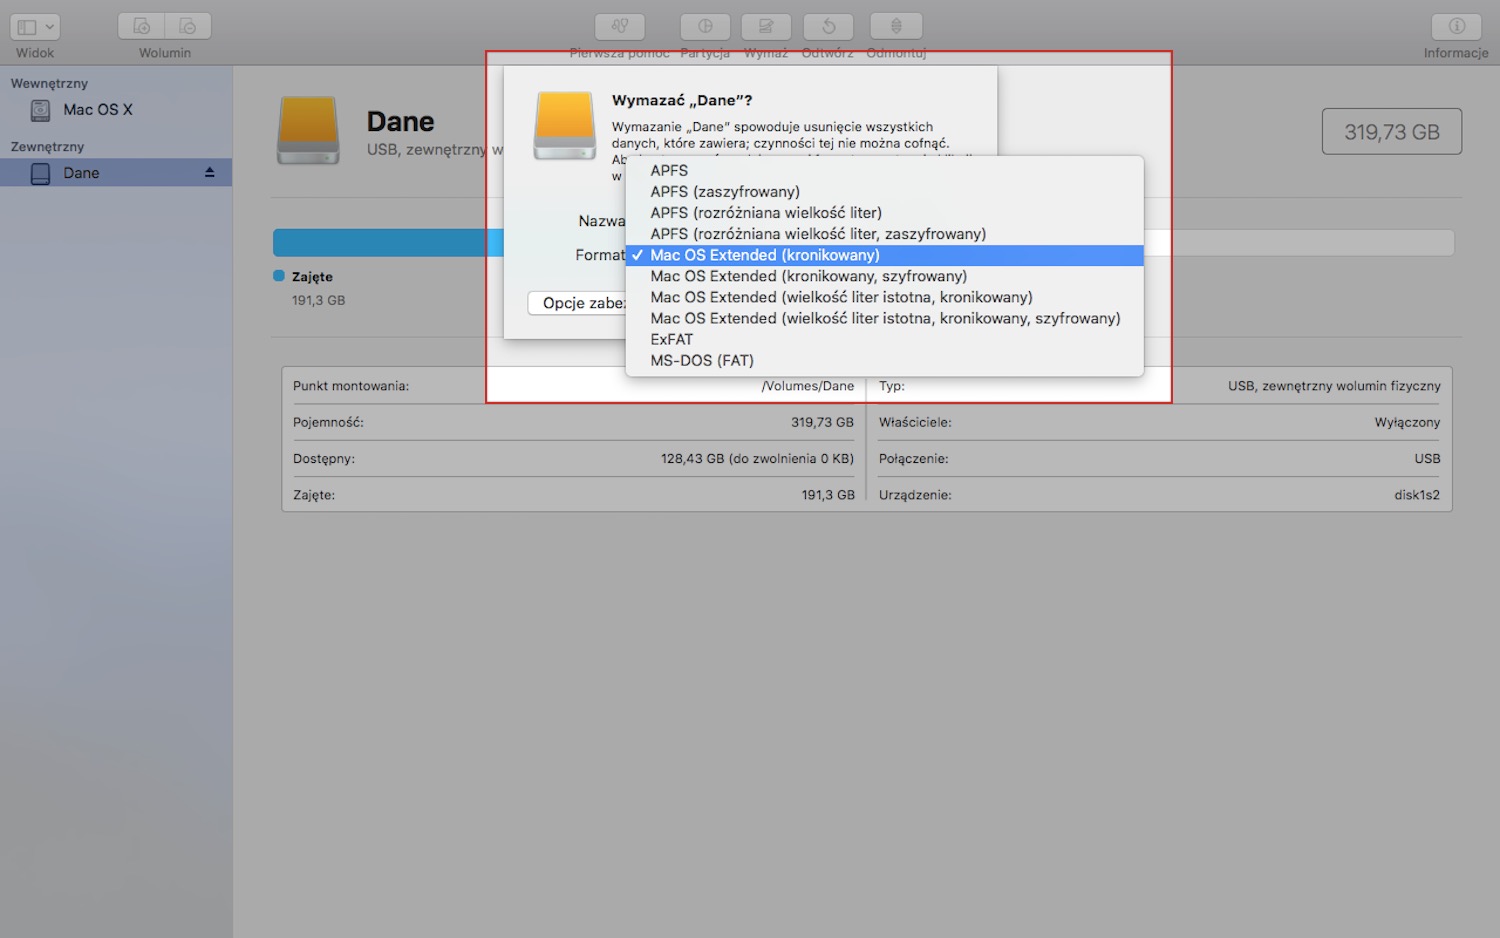
Task: Pick Mac OS Extended (kronikowany, szyfrowany)
Action: [x=808, y=277]
